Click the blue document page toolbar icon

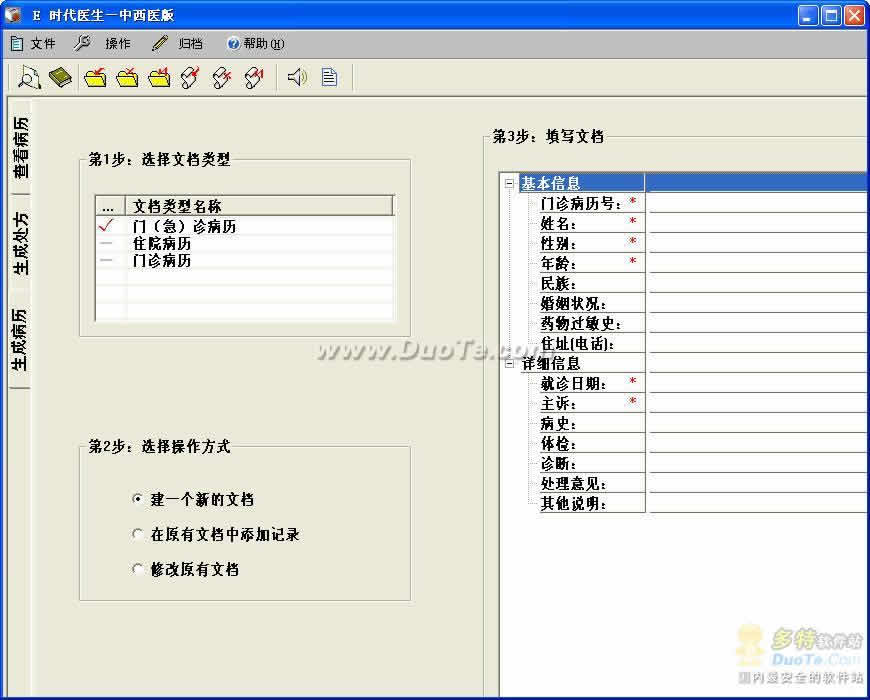[x=329, y=77]
